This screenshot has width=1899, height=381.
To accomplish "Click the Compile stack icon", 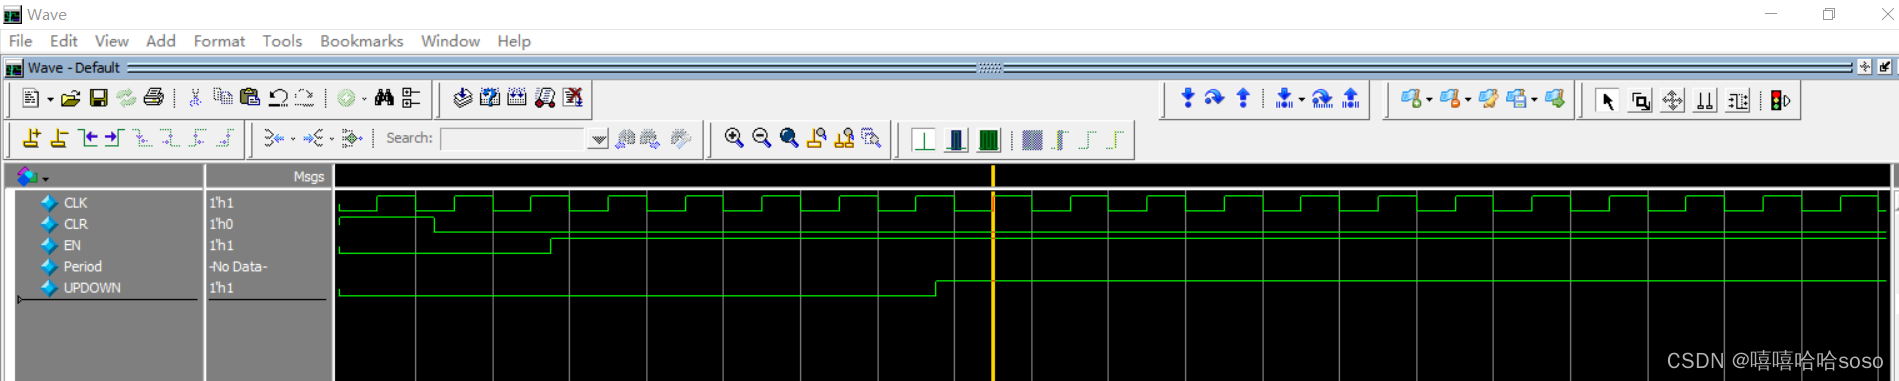I will 462,98.
